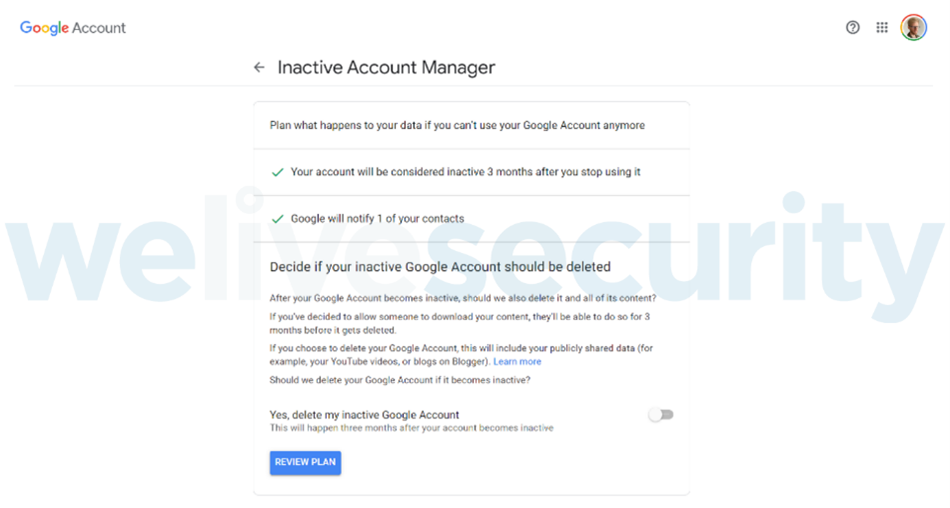Click the 'Plan what happens to your data' header
The image size is (950, 508).
(457, 126)
